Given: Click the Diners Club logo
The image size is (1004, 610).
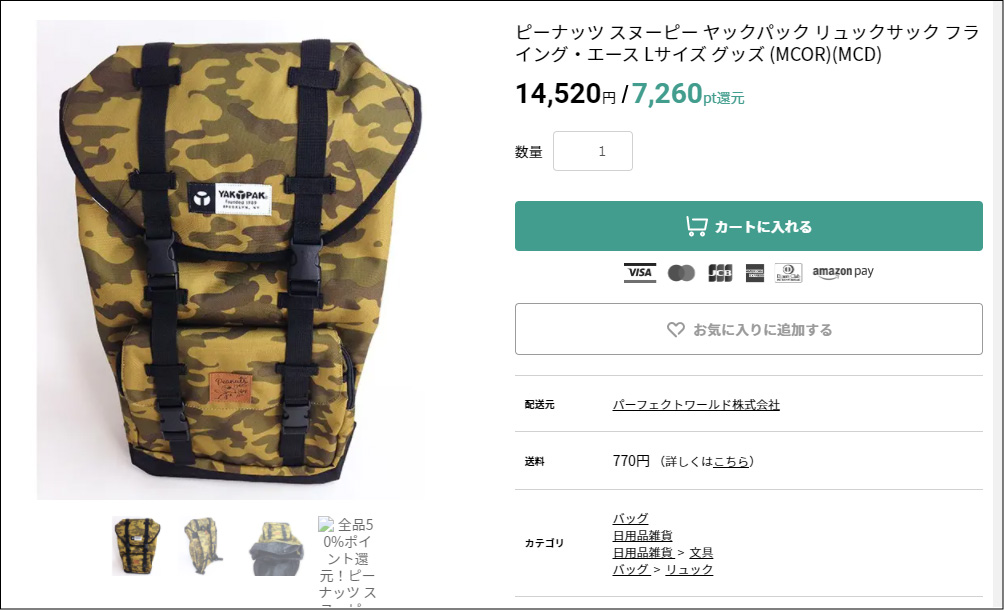Looking at the screenshot, I should click(788, 273).
